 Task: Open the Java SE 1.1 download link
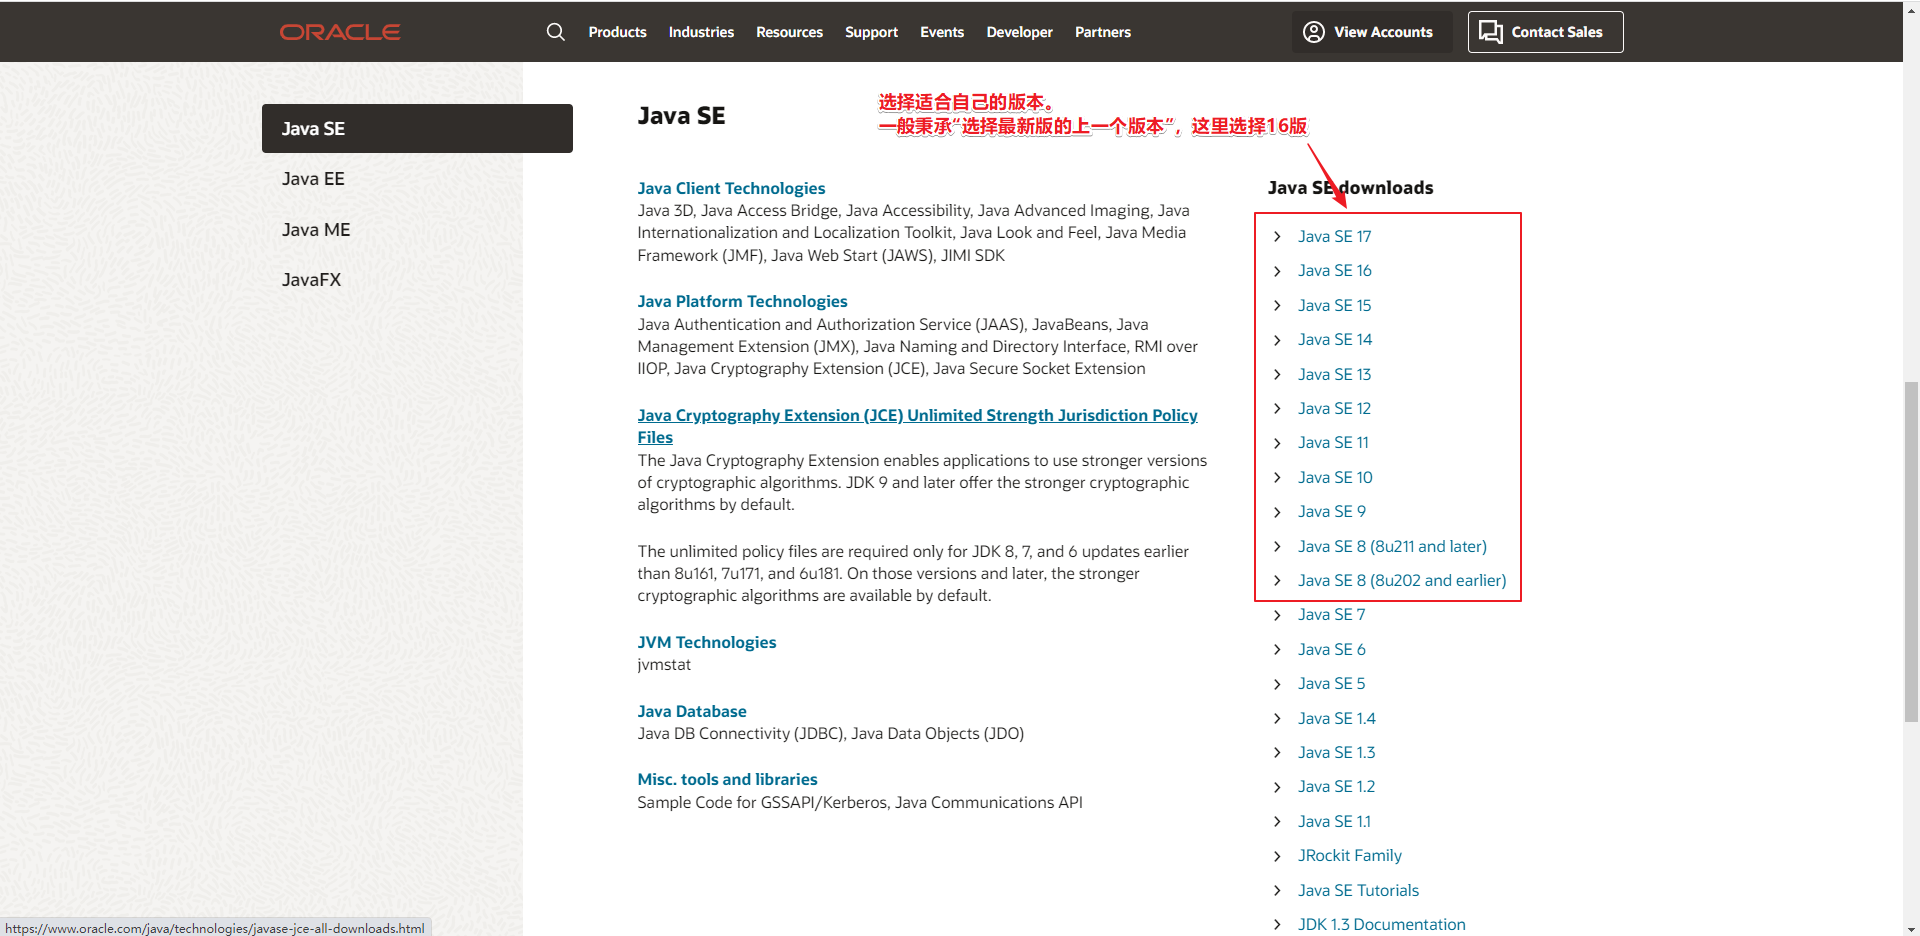pyautogui.click(x=1335, y=821)
